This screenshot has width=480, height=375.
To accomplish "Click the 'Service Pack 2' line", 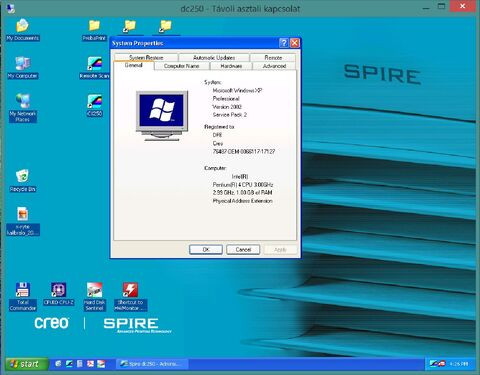I will pyautogui.click(x=230, y=115).
